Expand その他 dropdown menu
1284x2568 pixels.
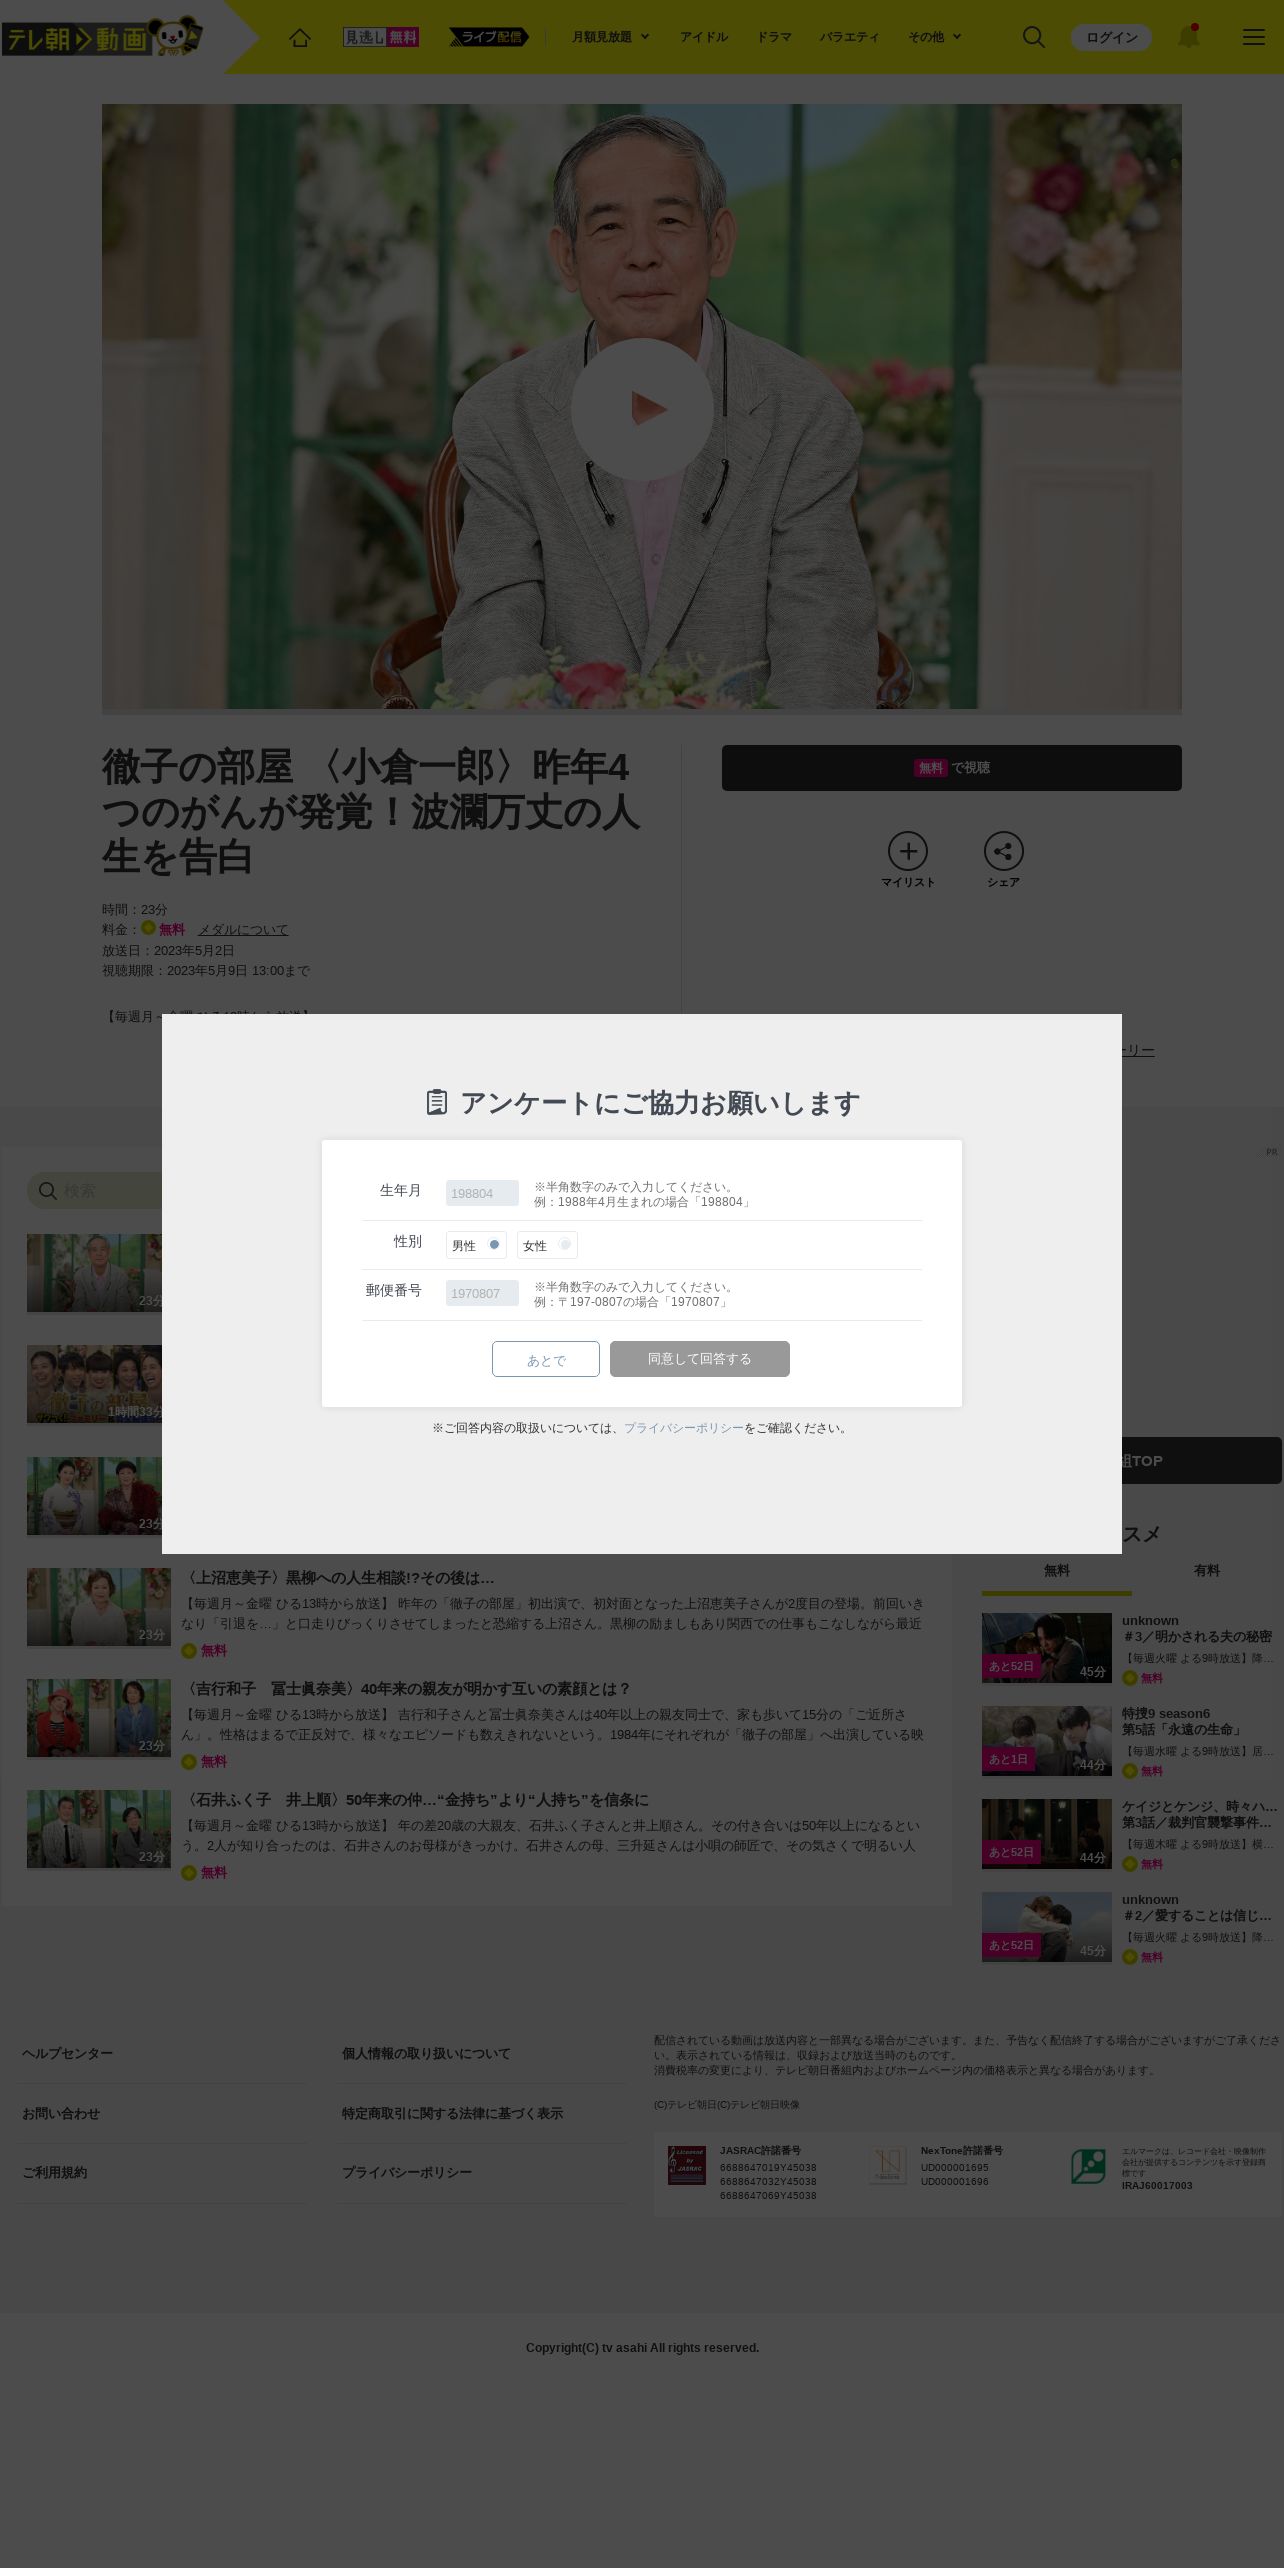click(934, 37)
